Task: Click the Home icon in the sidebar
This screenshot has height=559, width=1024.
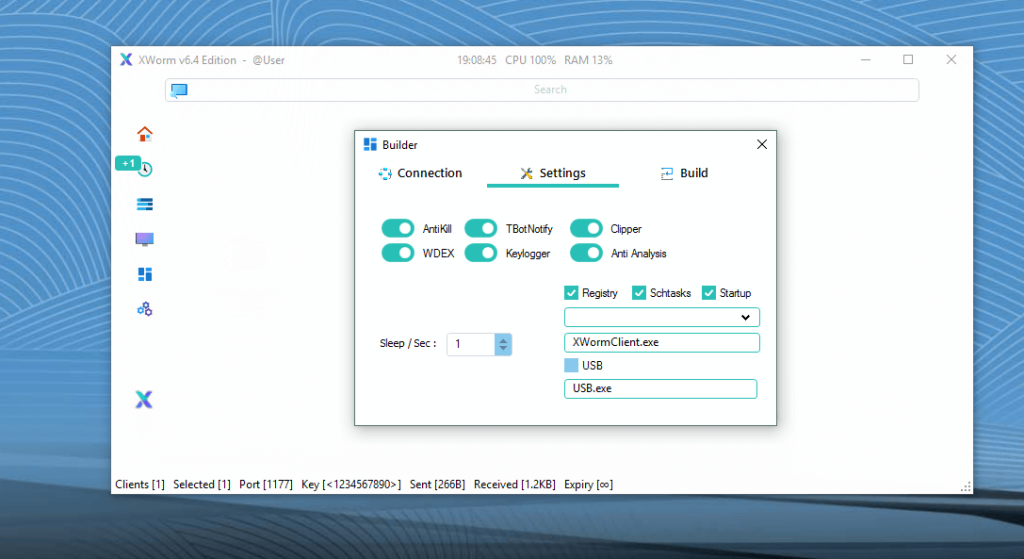Action: click(145, 134)
